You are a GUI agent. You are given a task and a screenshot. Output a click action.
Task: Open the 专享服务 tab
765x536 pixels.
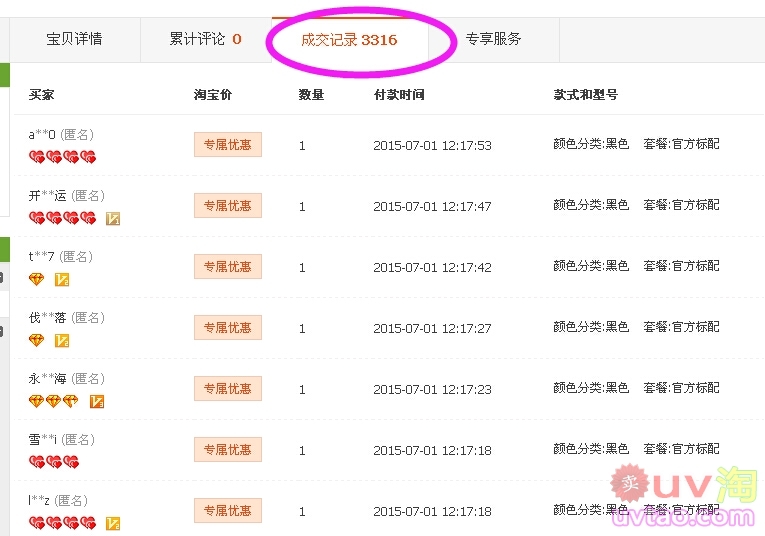[x=493, y=40]
